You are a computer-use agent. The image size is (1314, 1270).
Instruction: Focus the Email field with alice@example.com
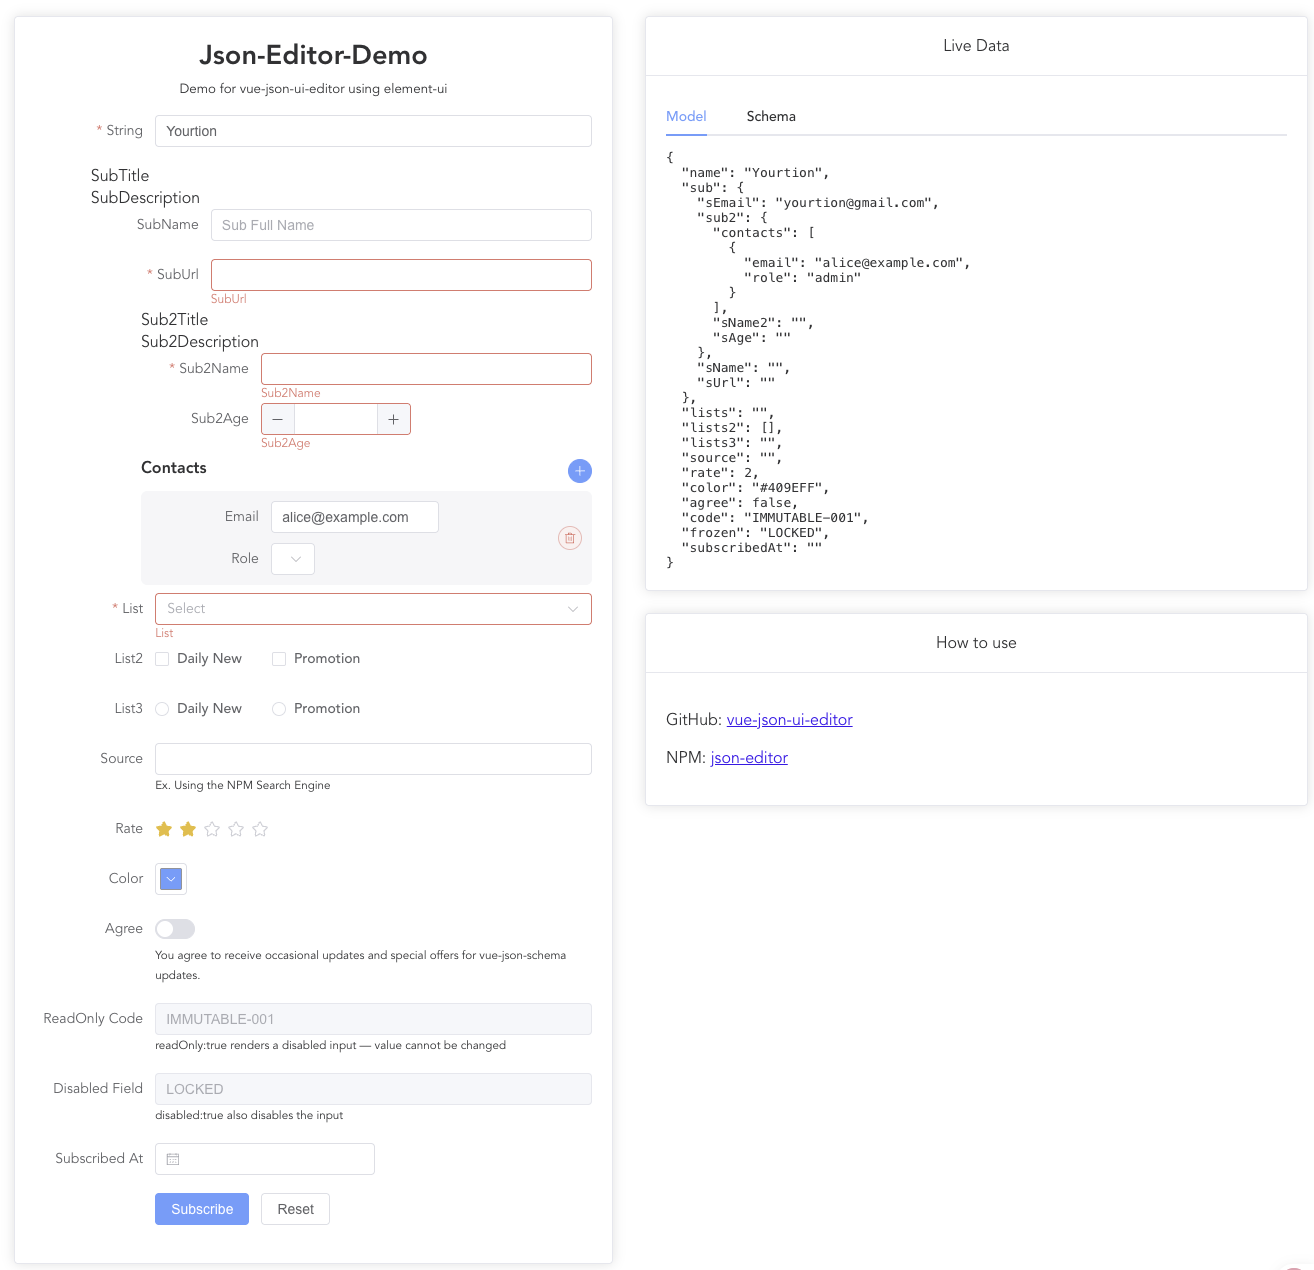(x=355, y=517)
